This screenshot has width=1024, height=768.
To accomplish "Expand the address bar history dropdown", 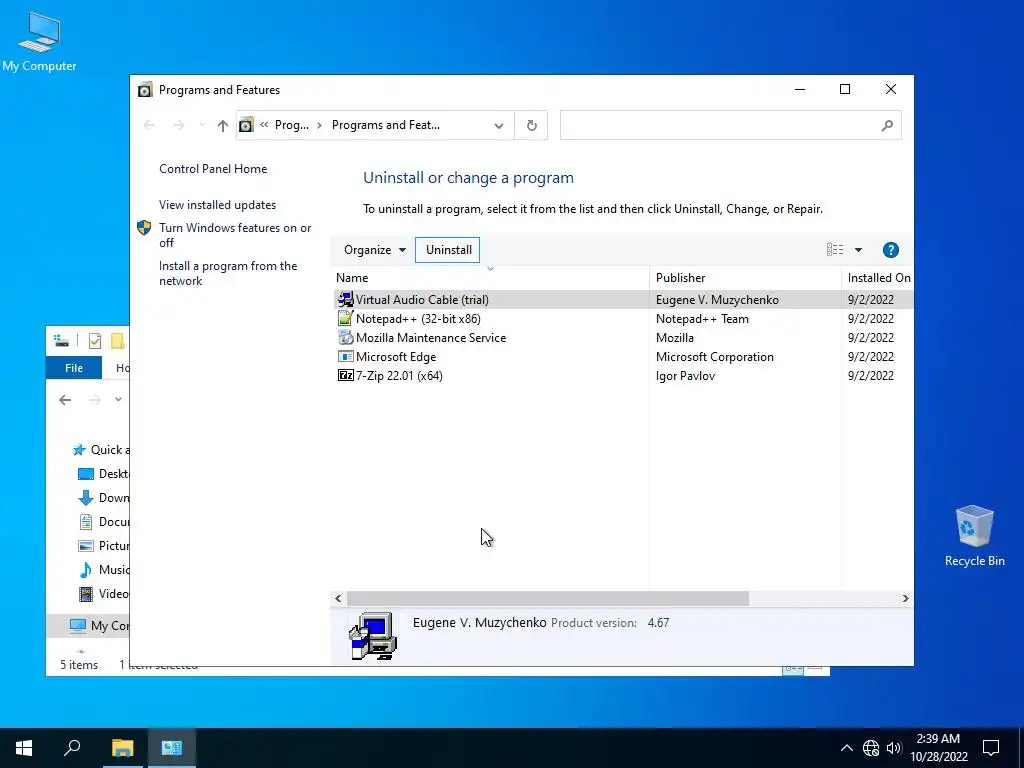I will tap(498, 125).
